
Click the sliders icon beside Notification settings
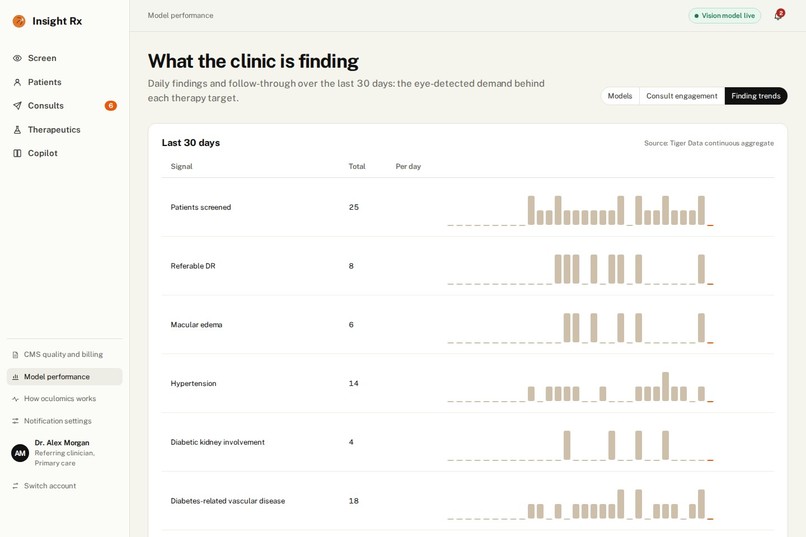tap(15, 421)
